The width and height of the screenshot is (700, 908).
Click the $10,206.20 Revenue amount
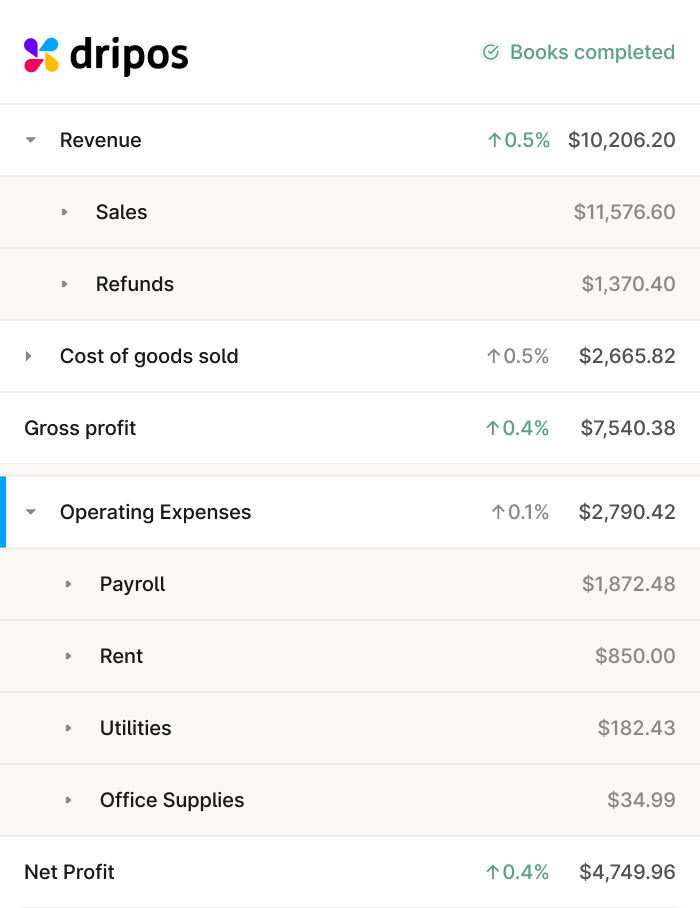(x=621, y=141)
